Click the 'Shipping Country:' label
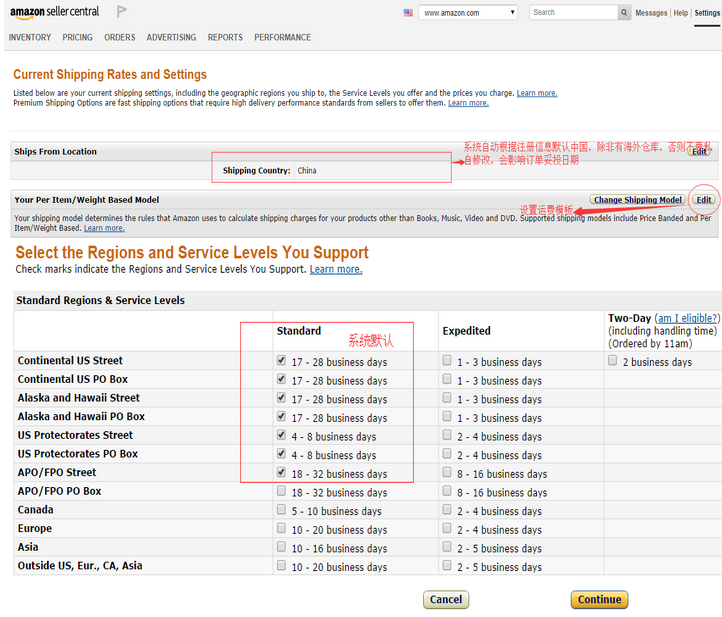 [256, 170]
